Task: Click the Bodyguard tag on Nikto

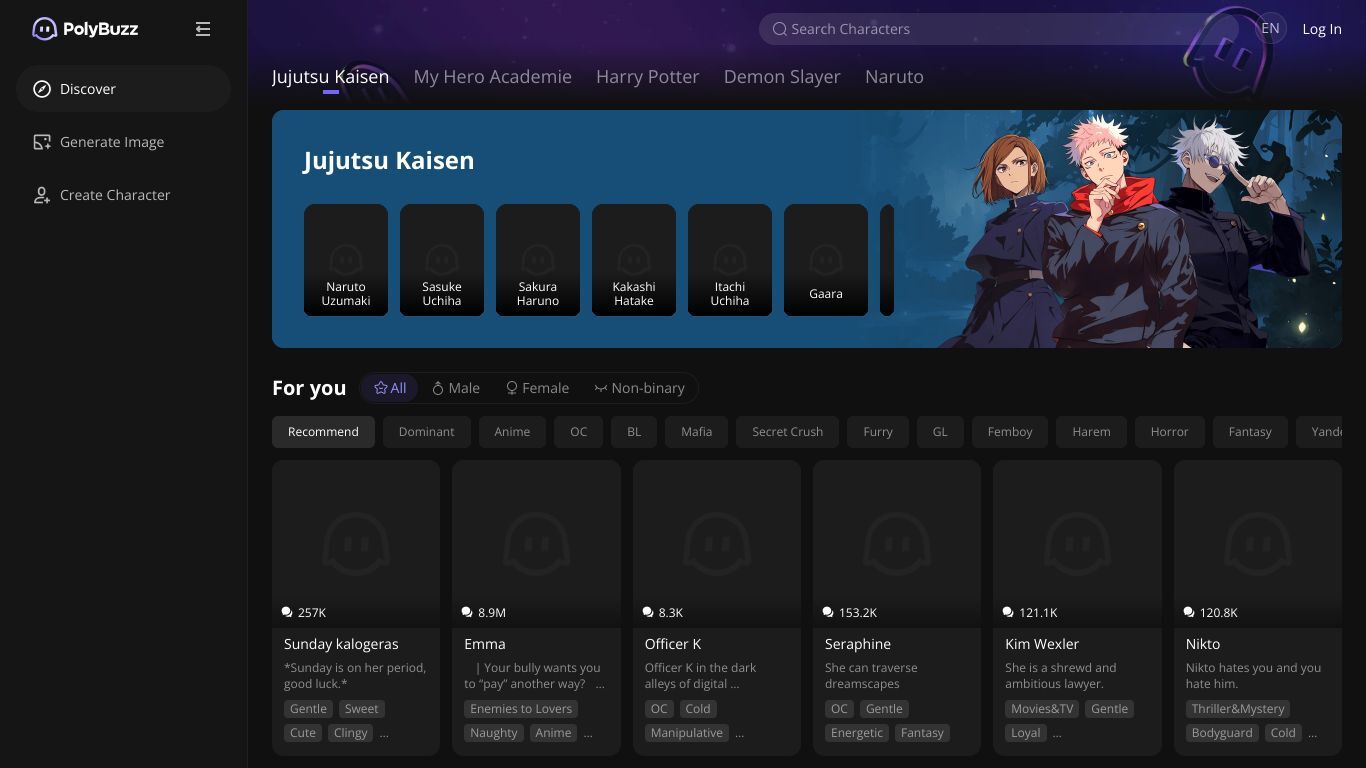Action: 1222,733
